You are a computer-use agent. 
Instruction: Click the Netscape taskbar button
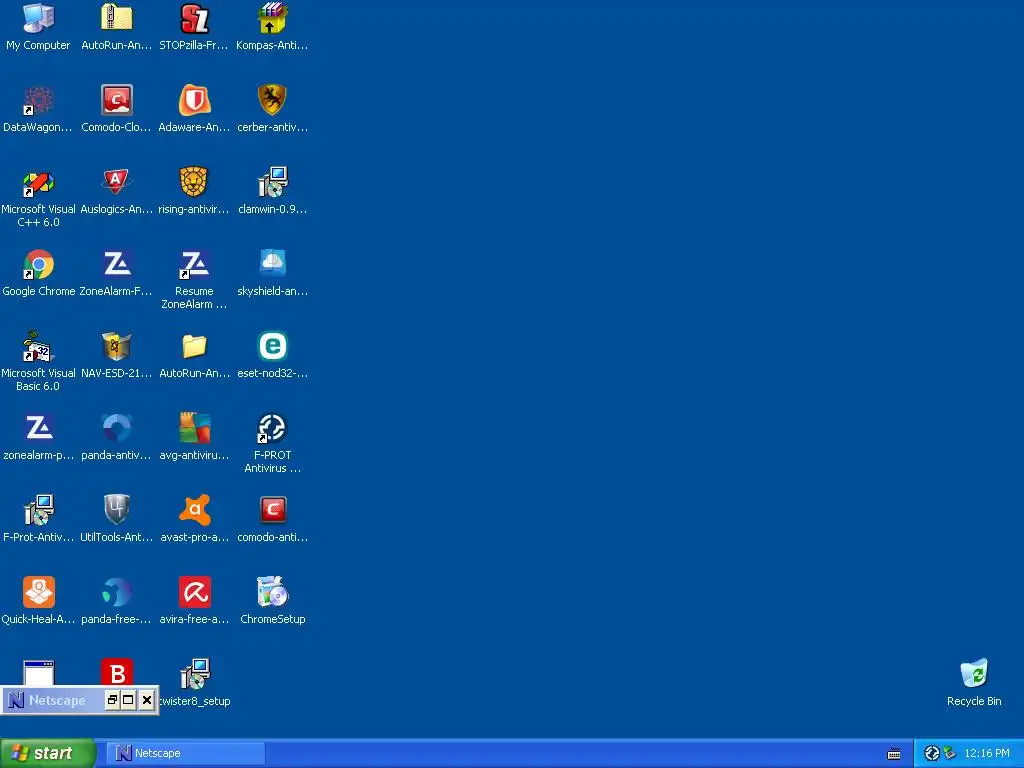[x=187, y=754]
